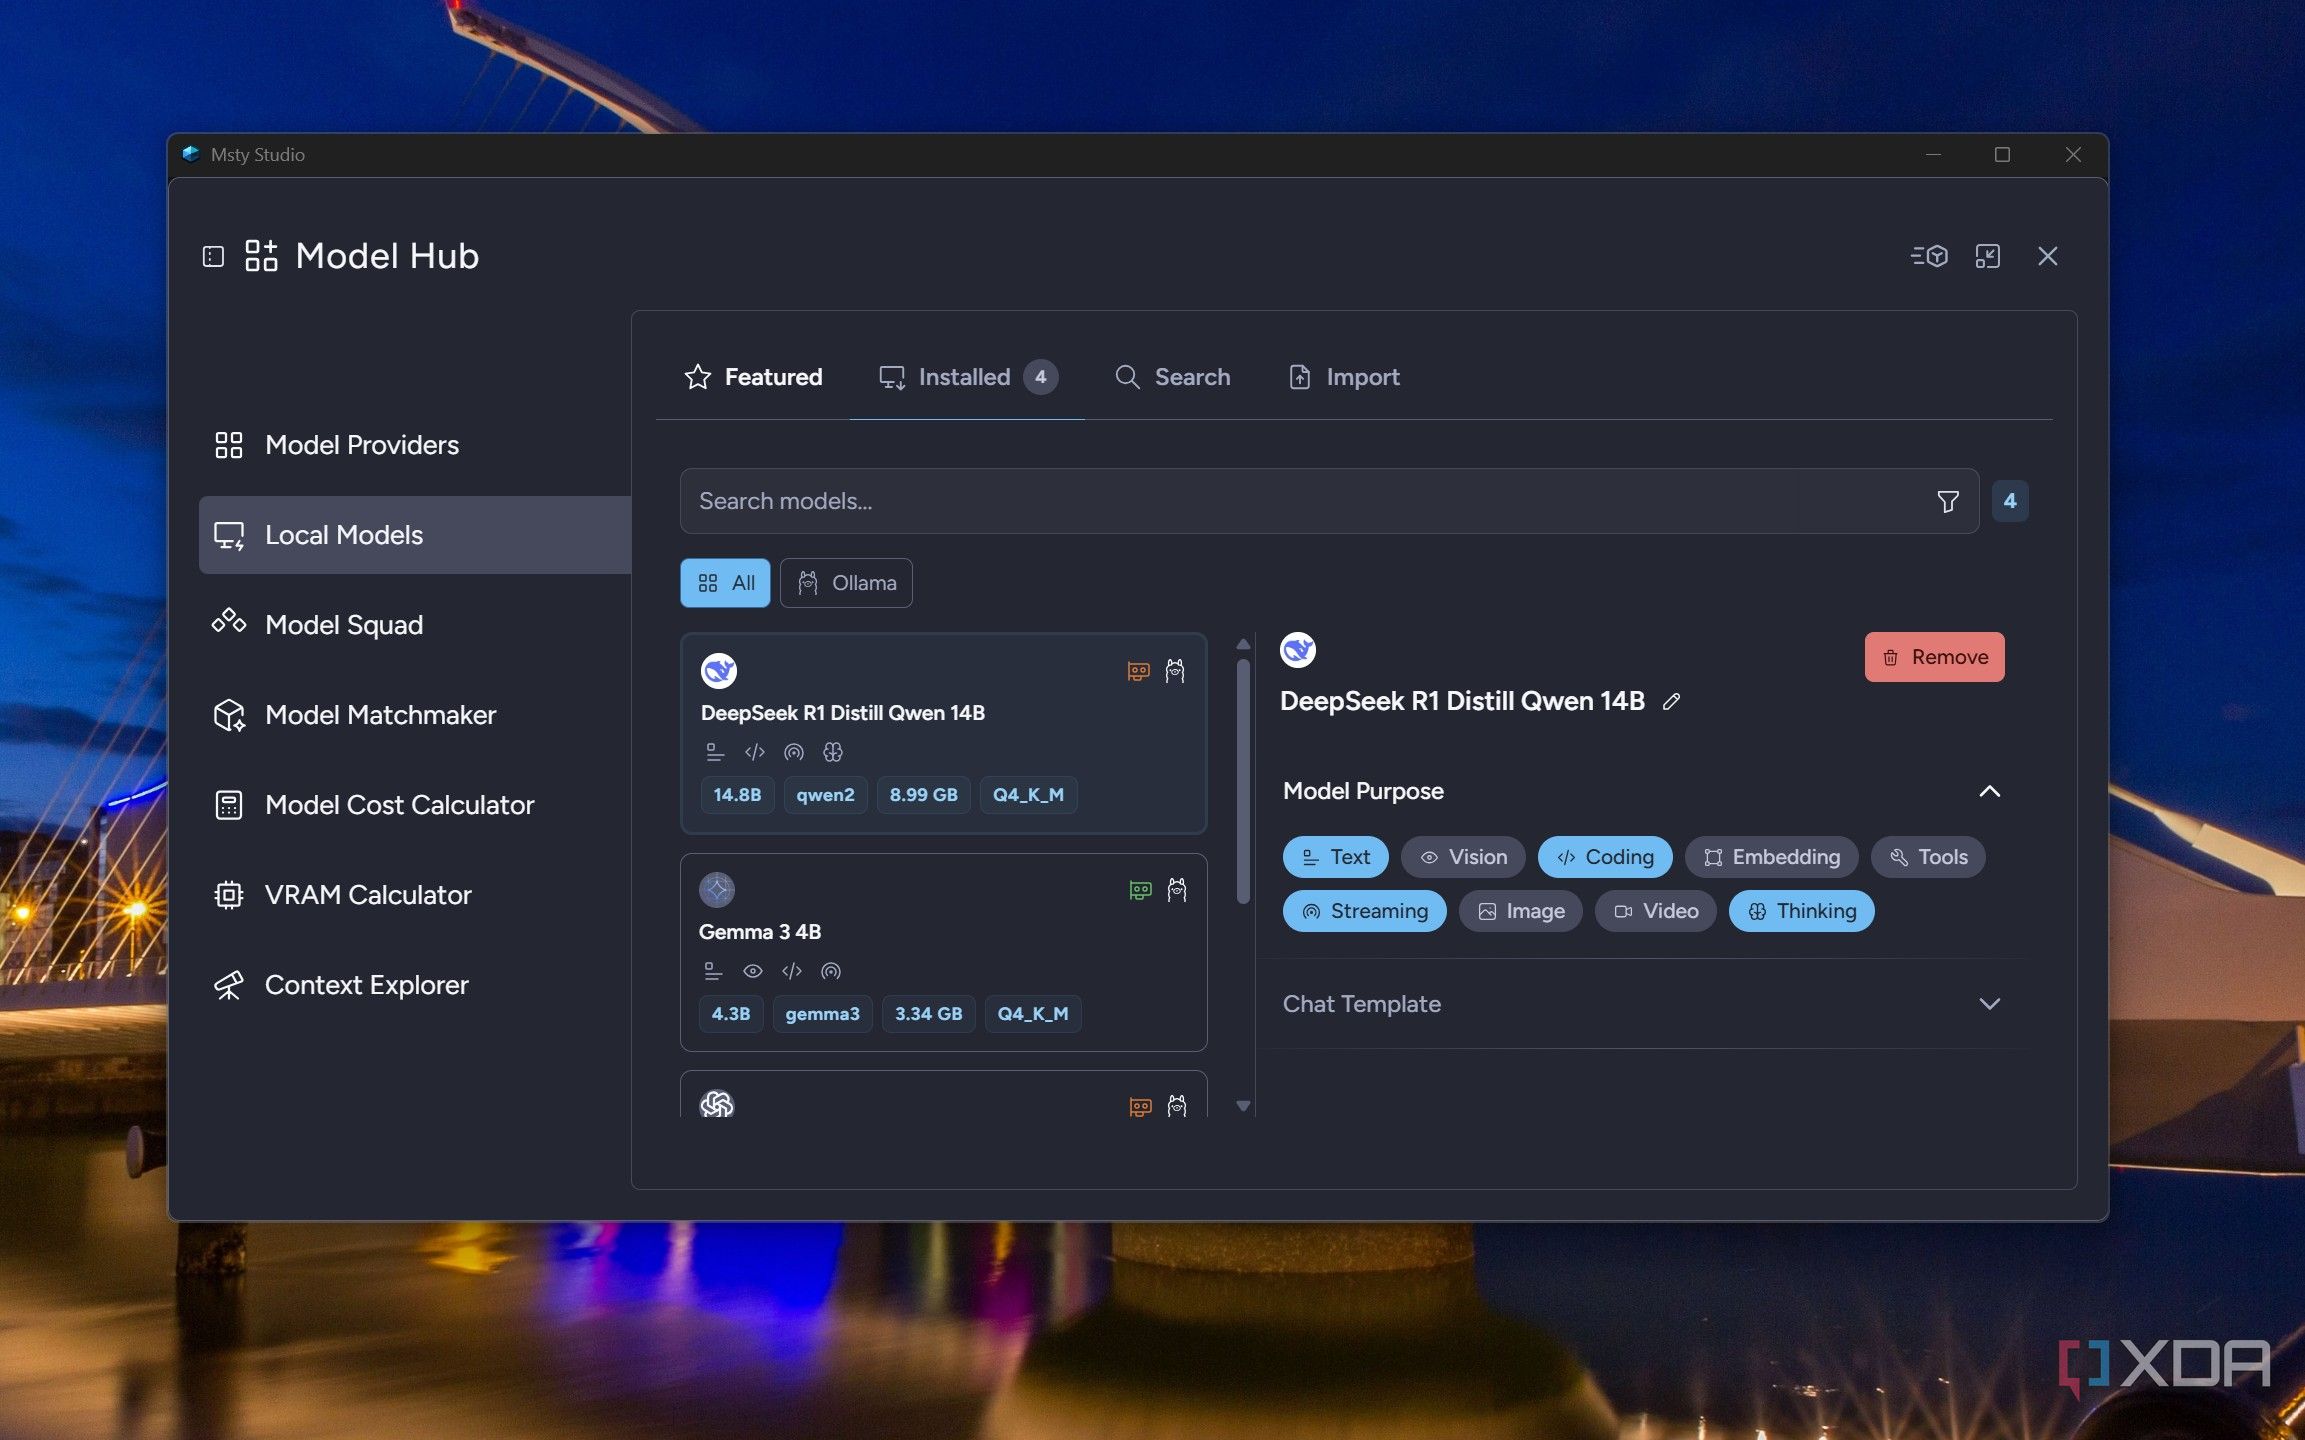
Task: Open the Search tab
Action: coord(1172,377)
